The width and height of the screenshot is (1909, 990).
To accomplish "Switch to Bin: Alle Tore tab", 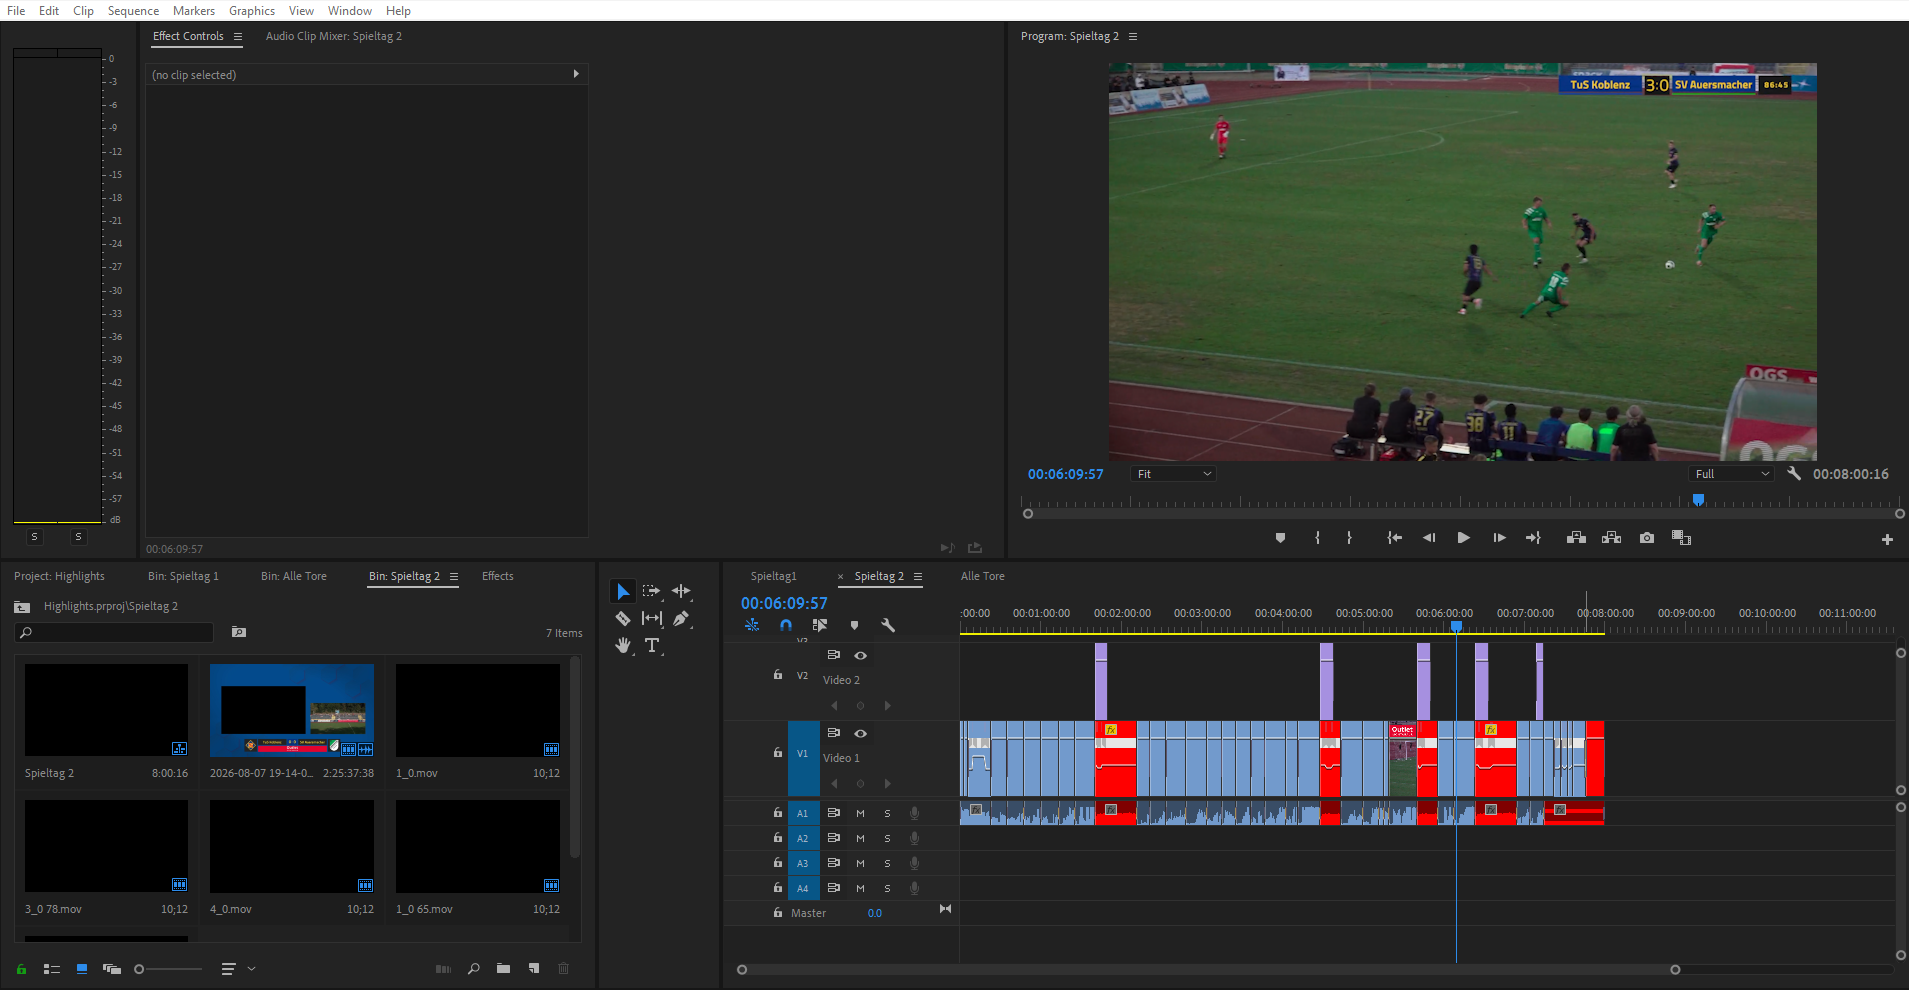I will point(294,576).
